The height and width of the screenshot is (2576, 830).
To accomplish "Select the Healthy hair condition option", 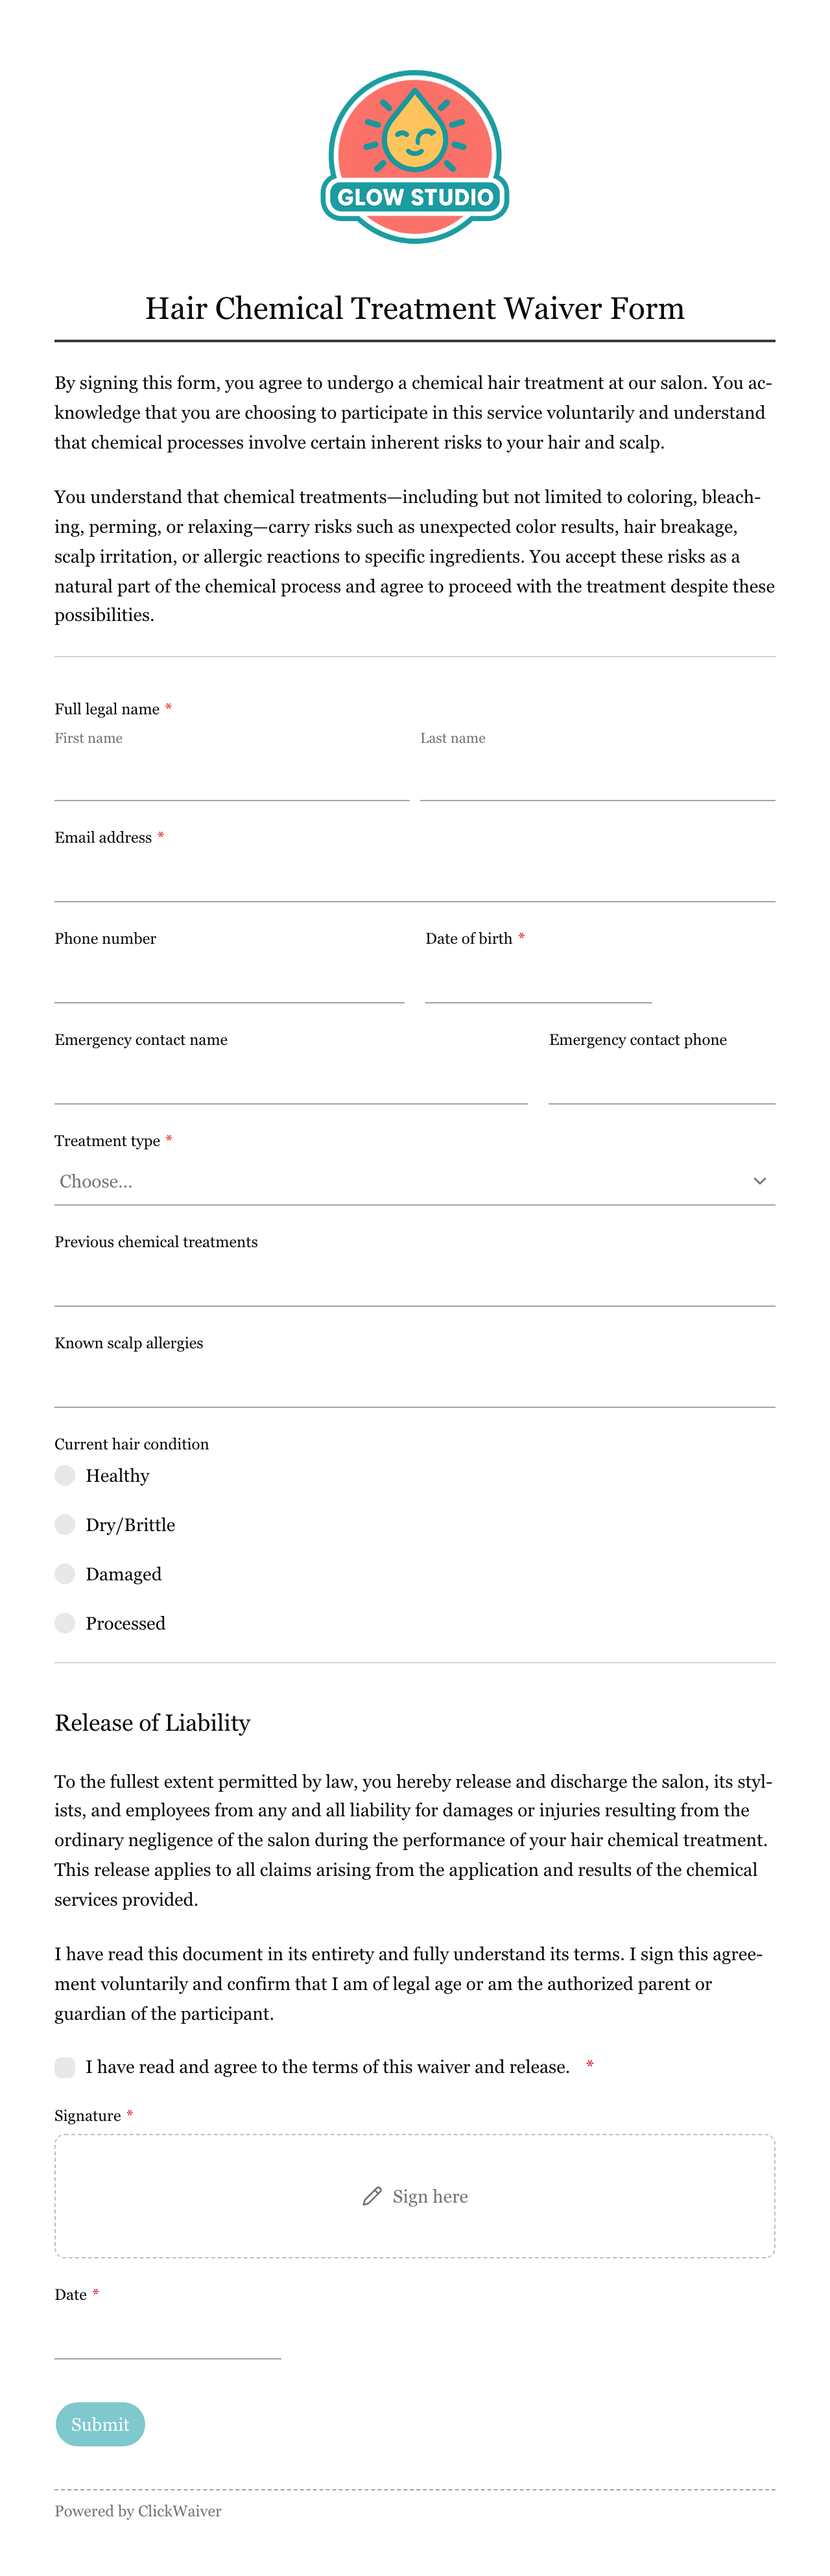I will pyautogui.click(x=65, y=1475).
